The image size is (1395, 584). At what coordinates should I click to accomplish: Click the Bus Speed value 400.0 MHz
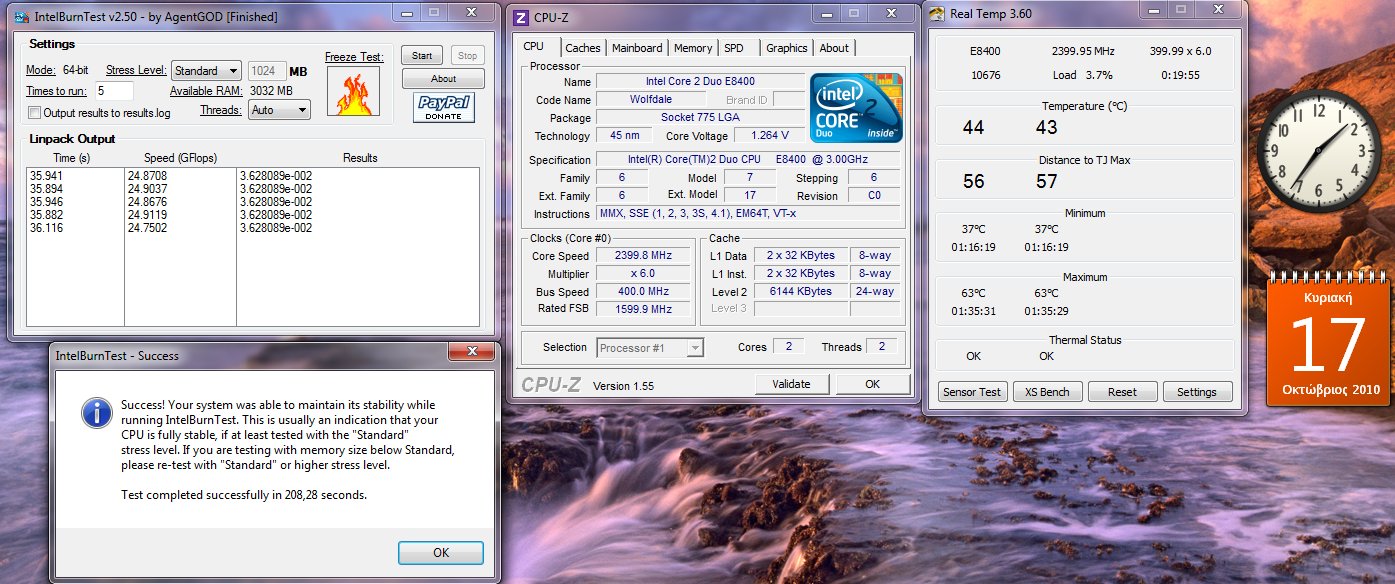(641, 291)
